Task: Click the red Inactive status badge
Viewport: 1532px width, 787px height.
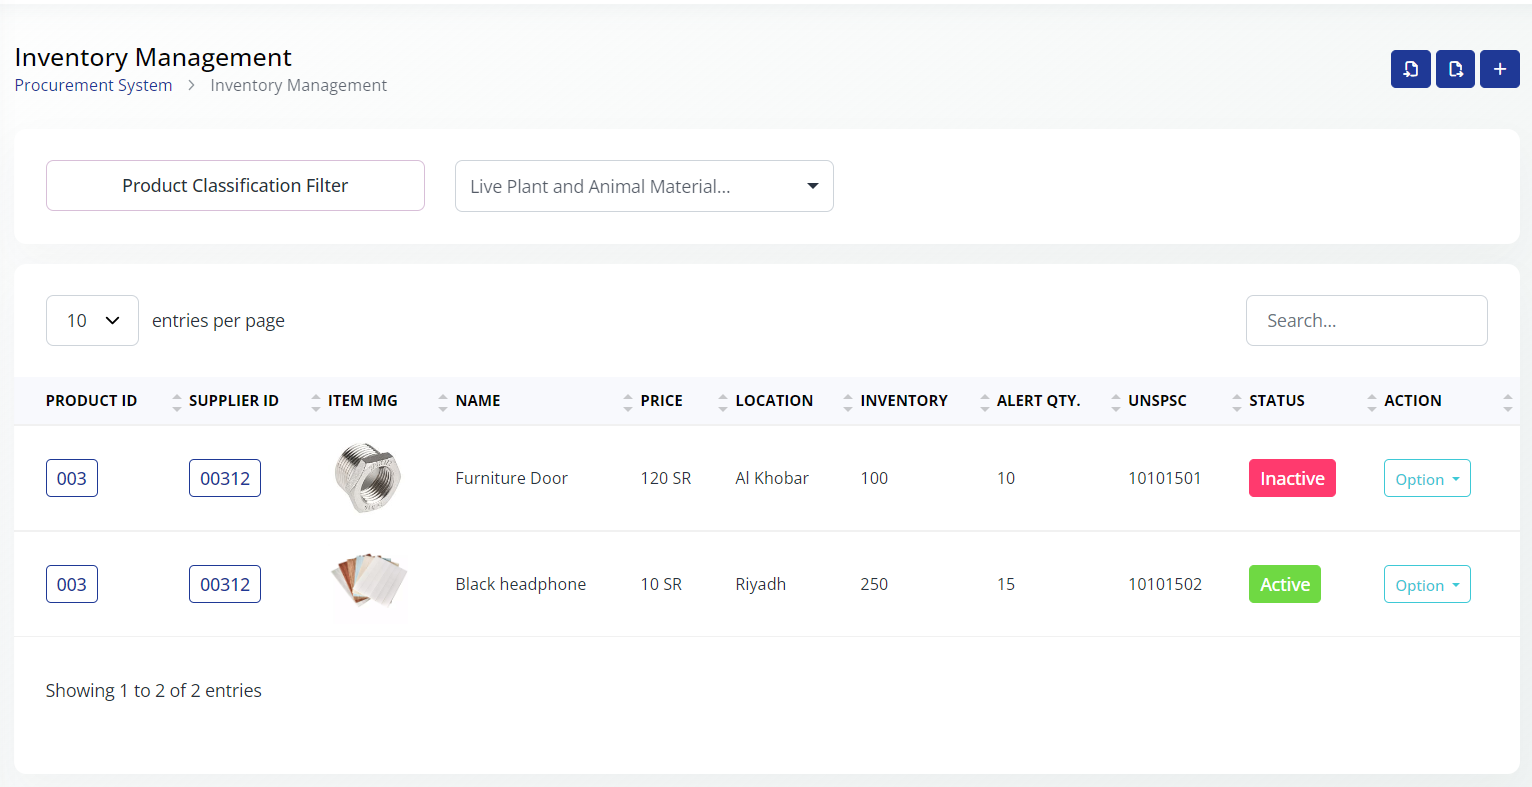Action: (x=1291, y=479)
